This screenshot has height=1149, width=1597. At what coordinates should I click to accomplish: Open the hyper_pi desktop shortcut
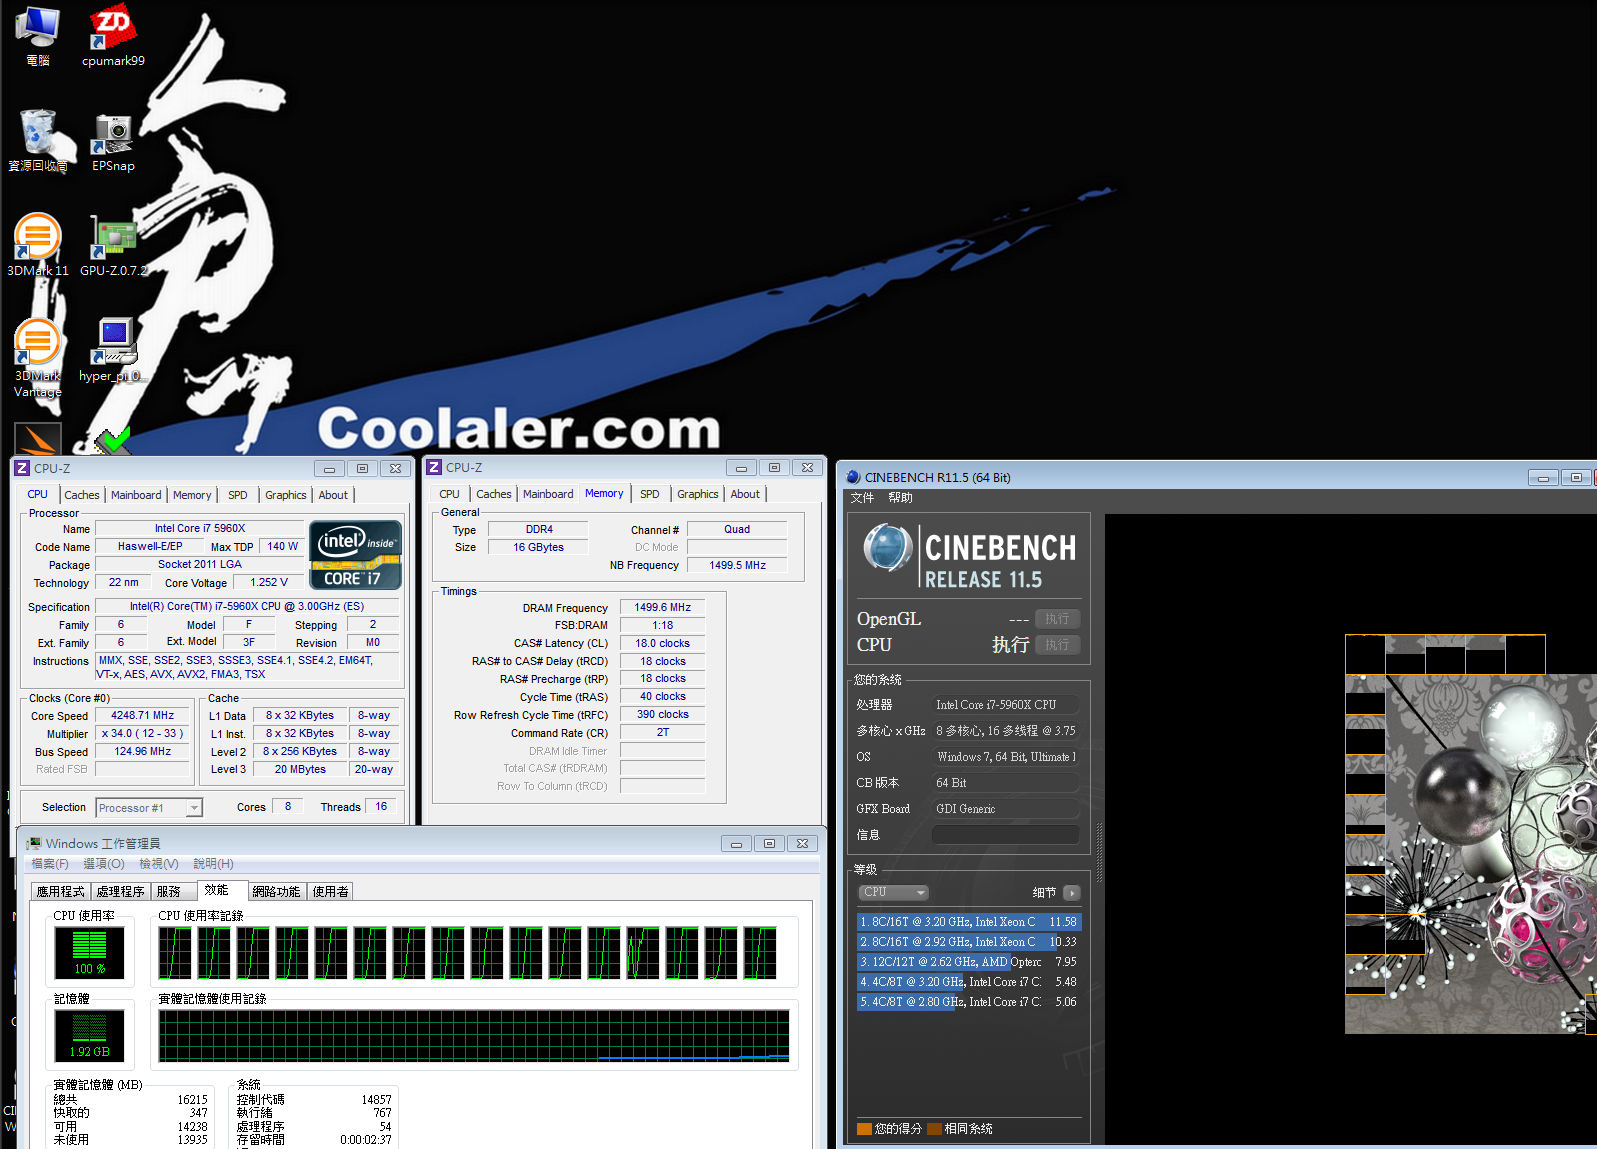click(113, 350)
